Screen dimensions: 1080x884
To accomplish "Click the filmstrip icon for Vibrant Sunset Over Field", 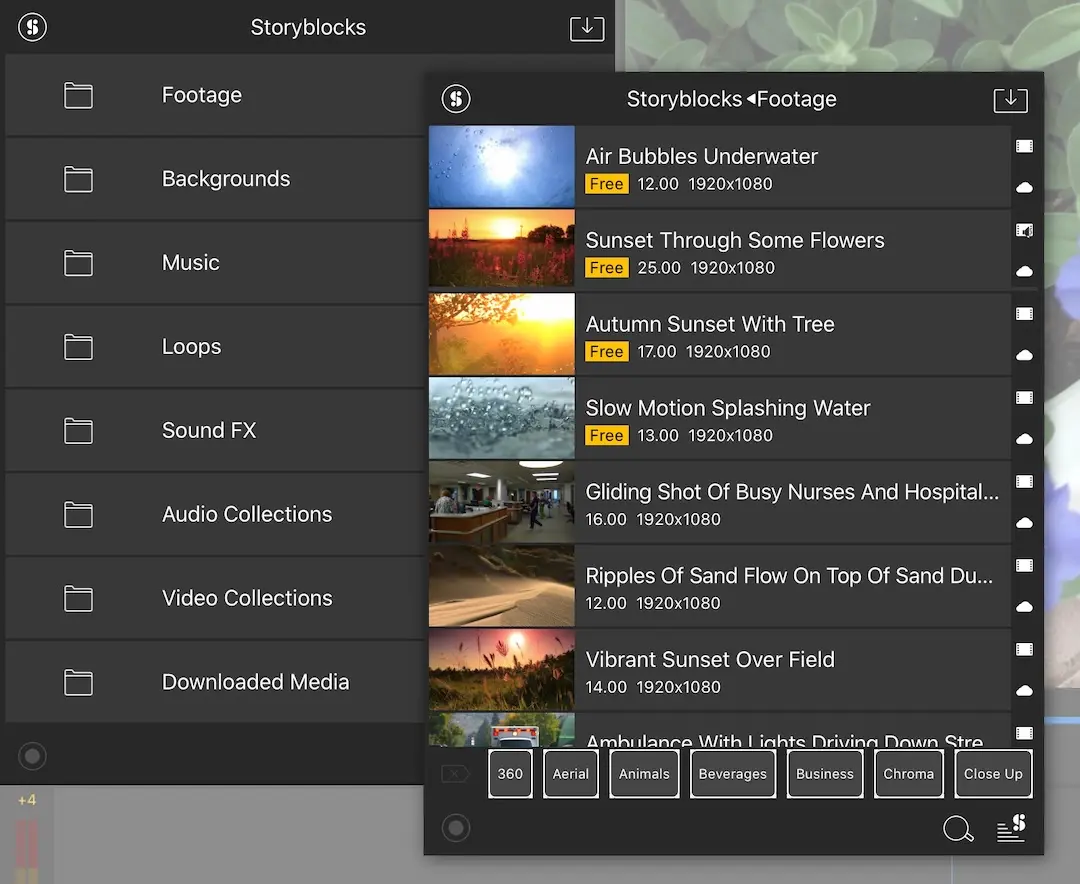I will coord(1024,649).
